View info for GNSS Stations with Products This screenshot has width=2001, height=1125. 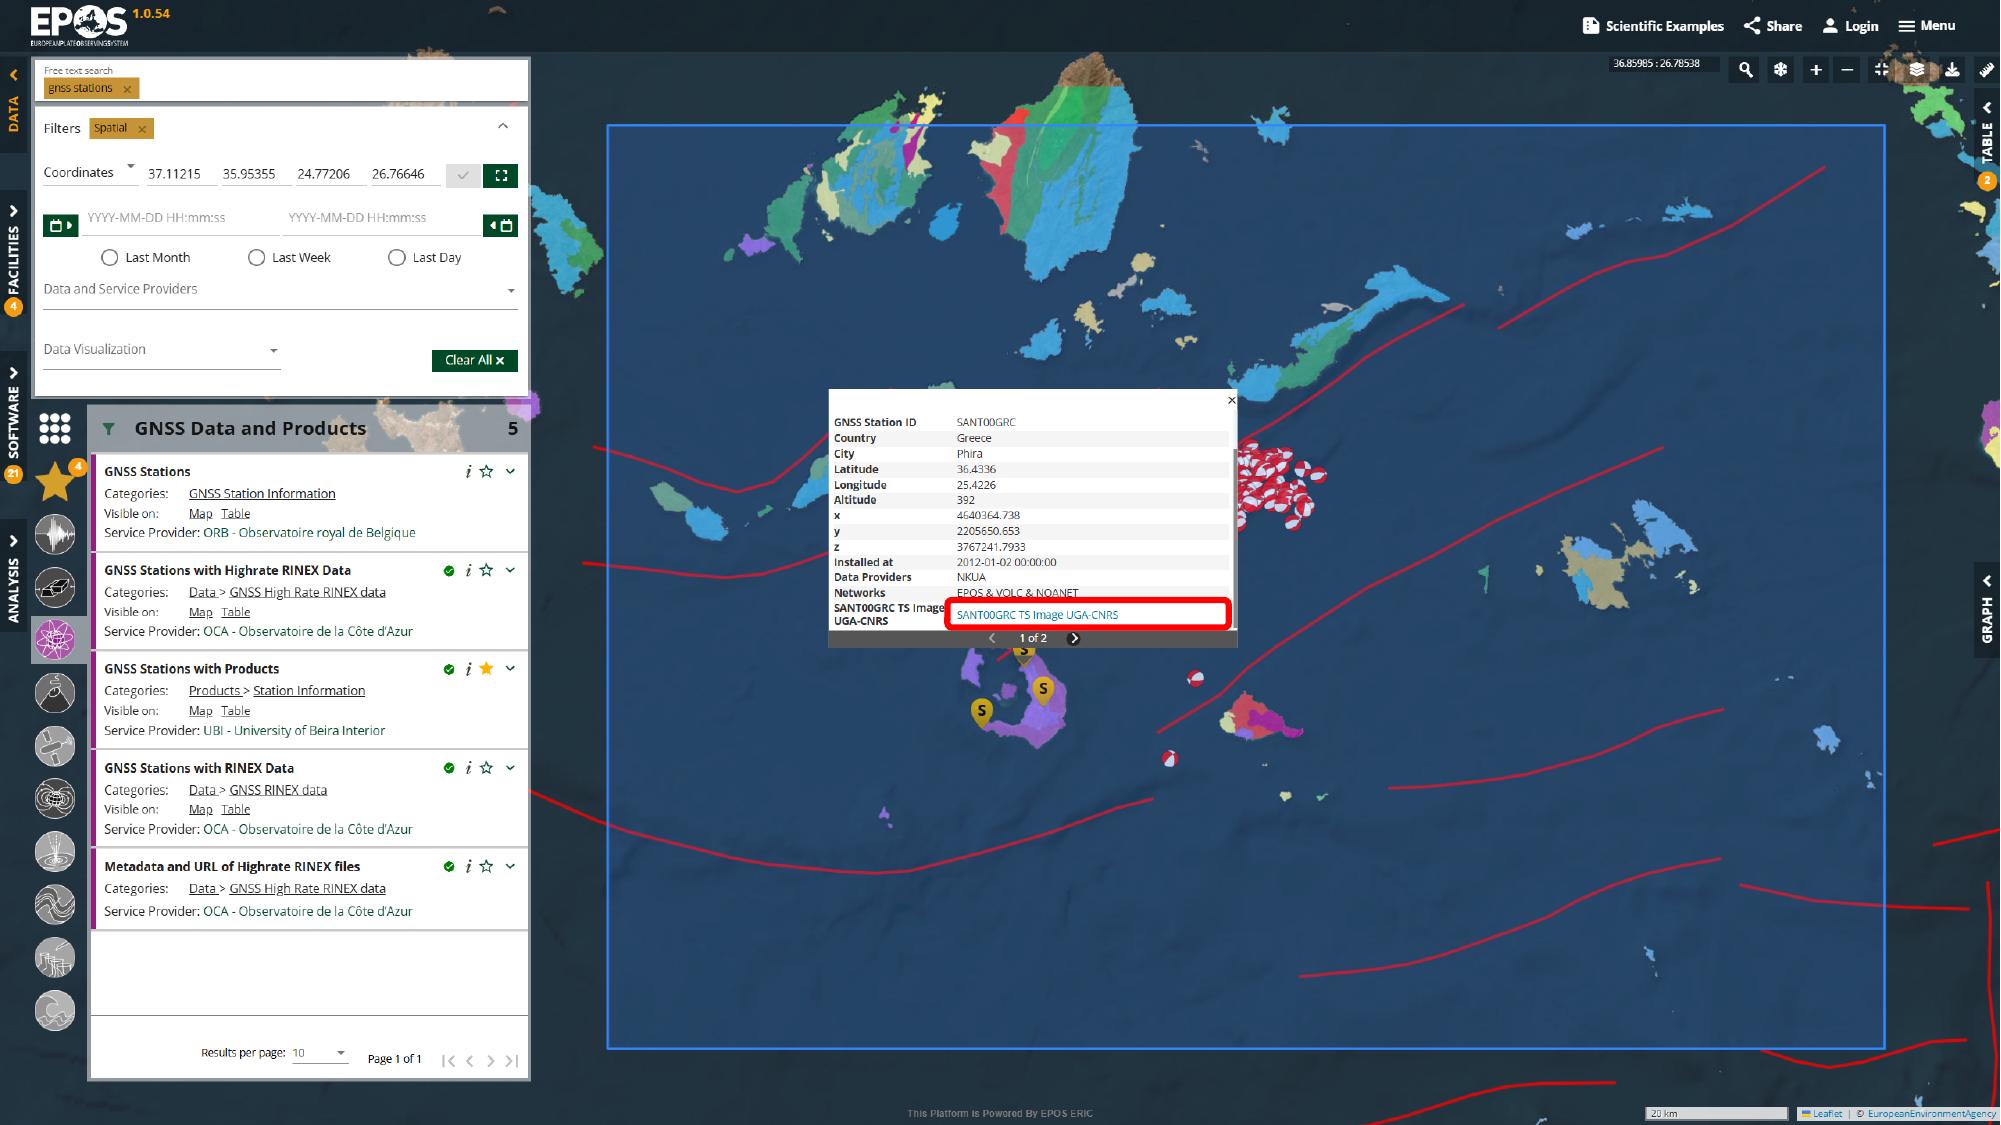point(468,669)
